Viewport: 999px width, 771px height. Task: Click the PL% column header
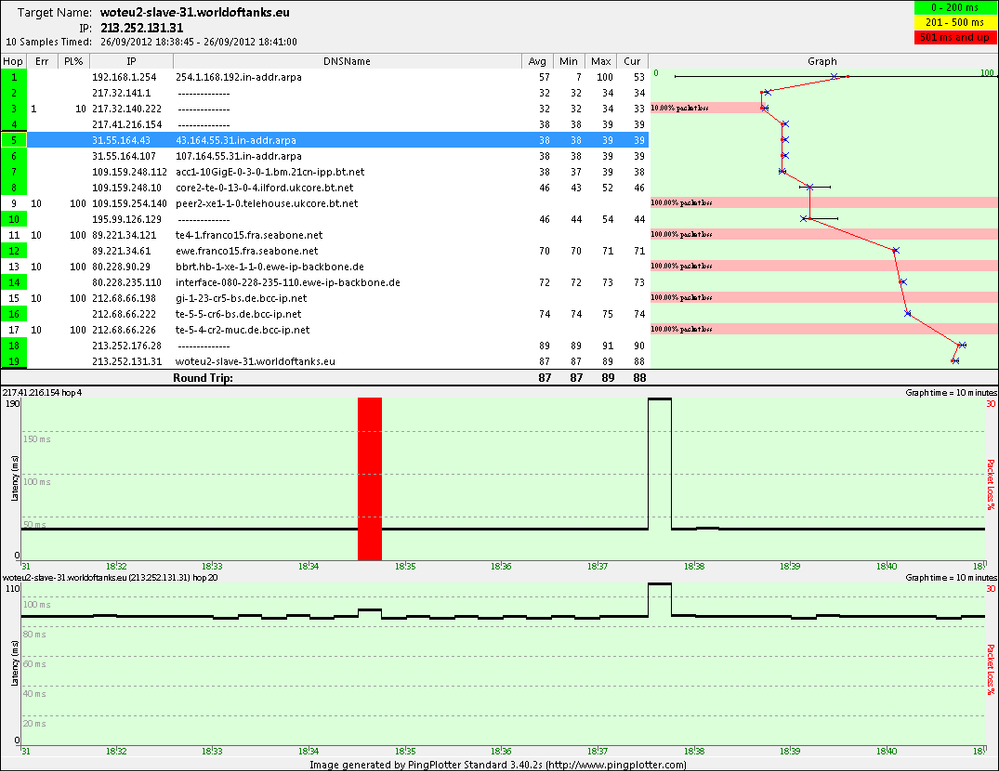pos(73,61)
